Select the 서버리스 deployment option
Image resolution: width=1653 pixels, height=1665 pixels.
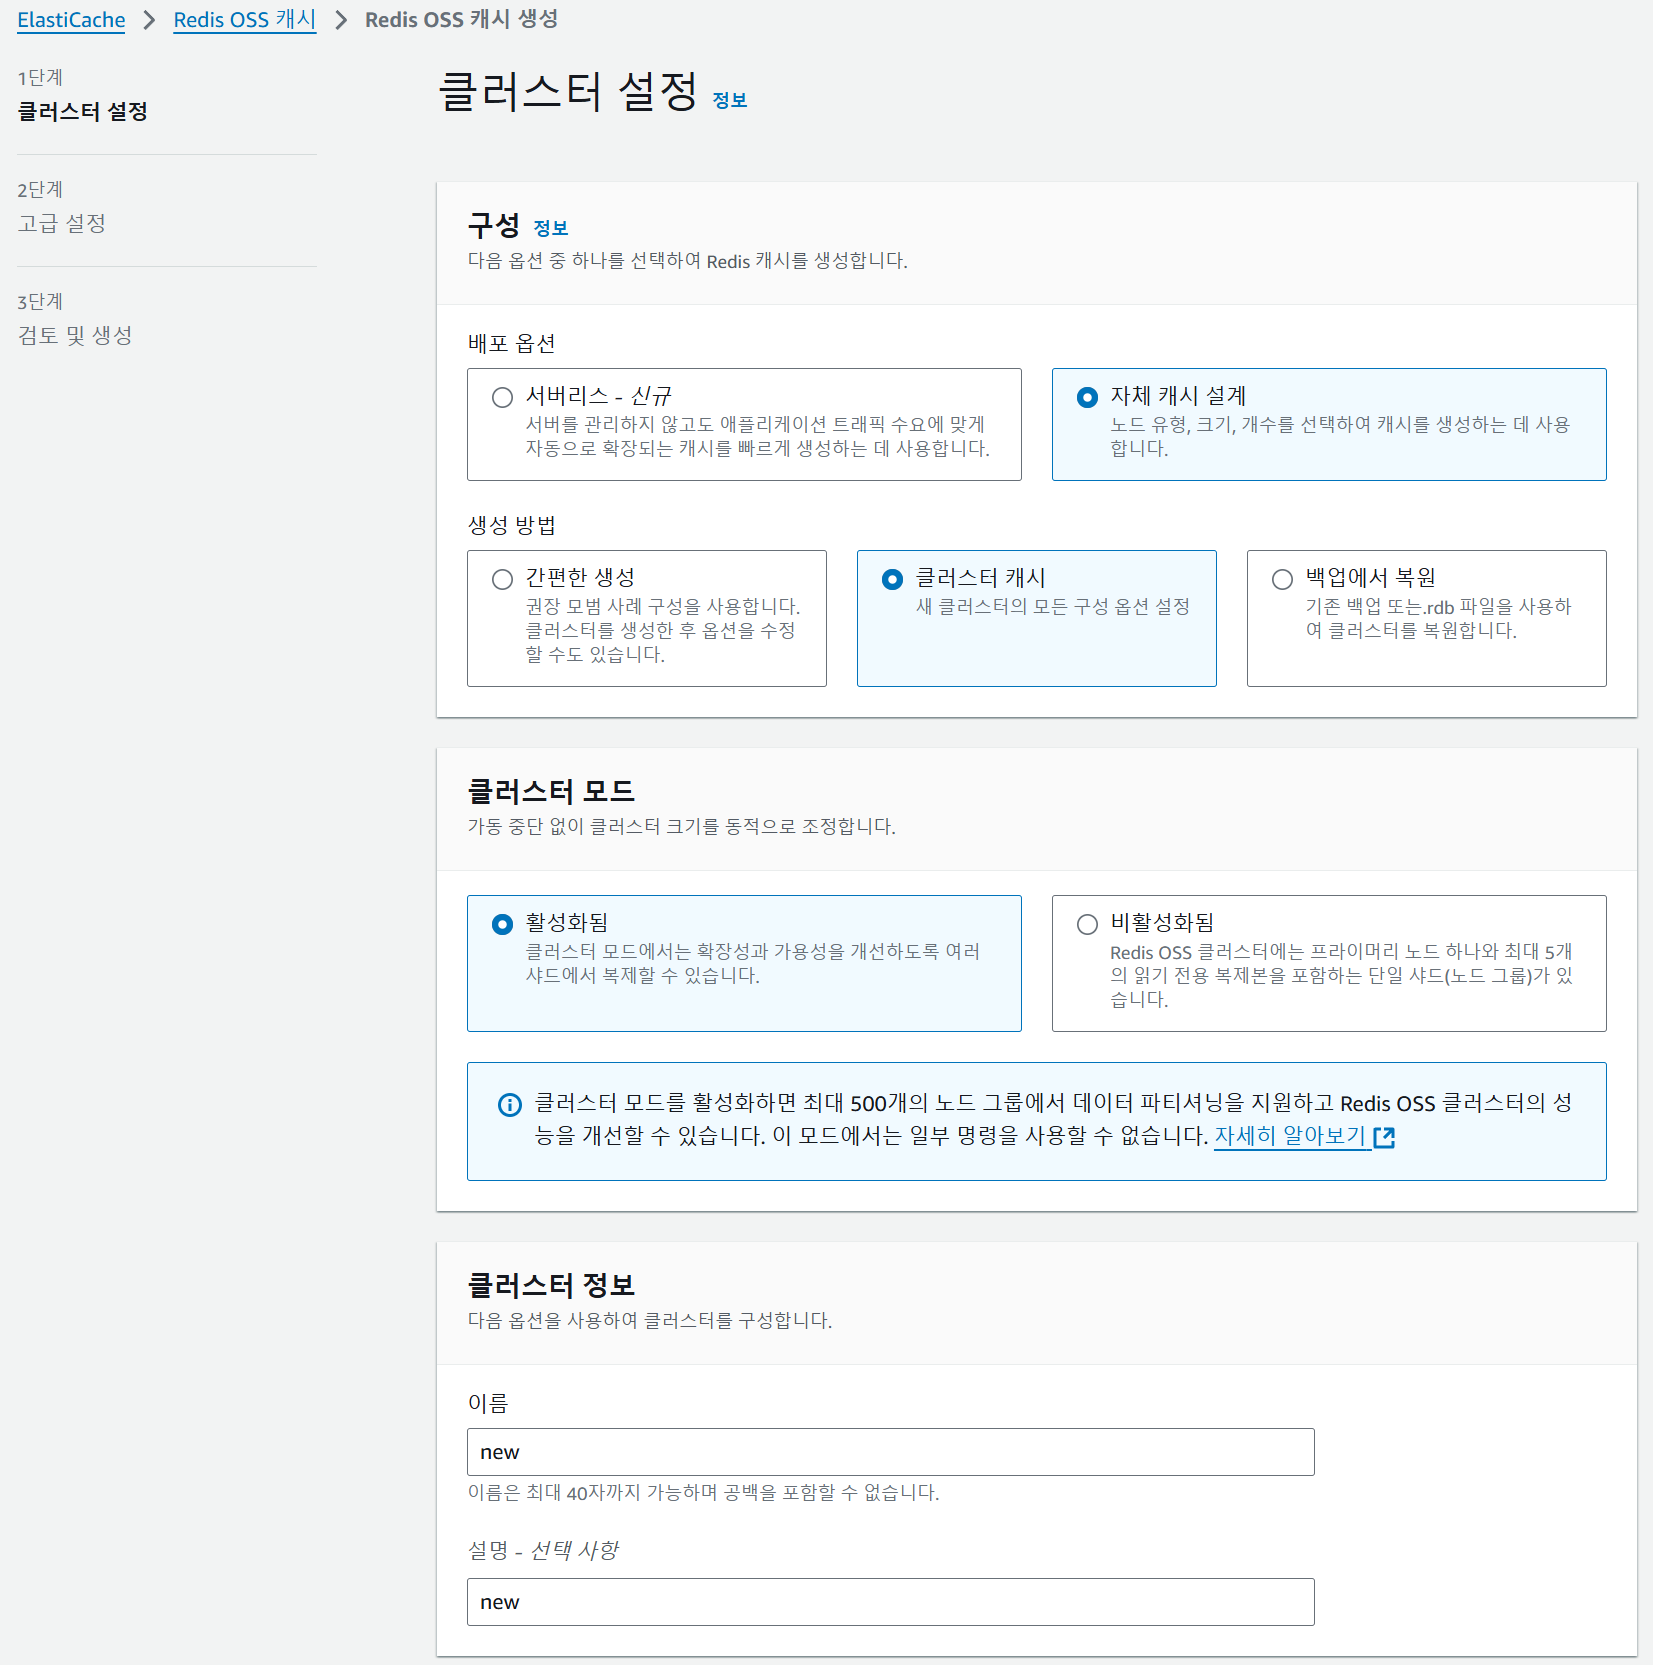(502, 397)
